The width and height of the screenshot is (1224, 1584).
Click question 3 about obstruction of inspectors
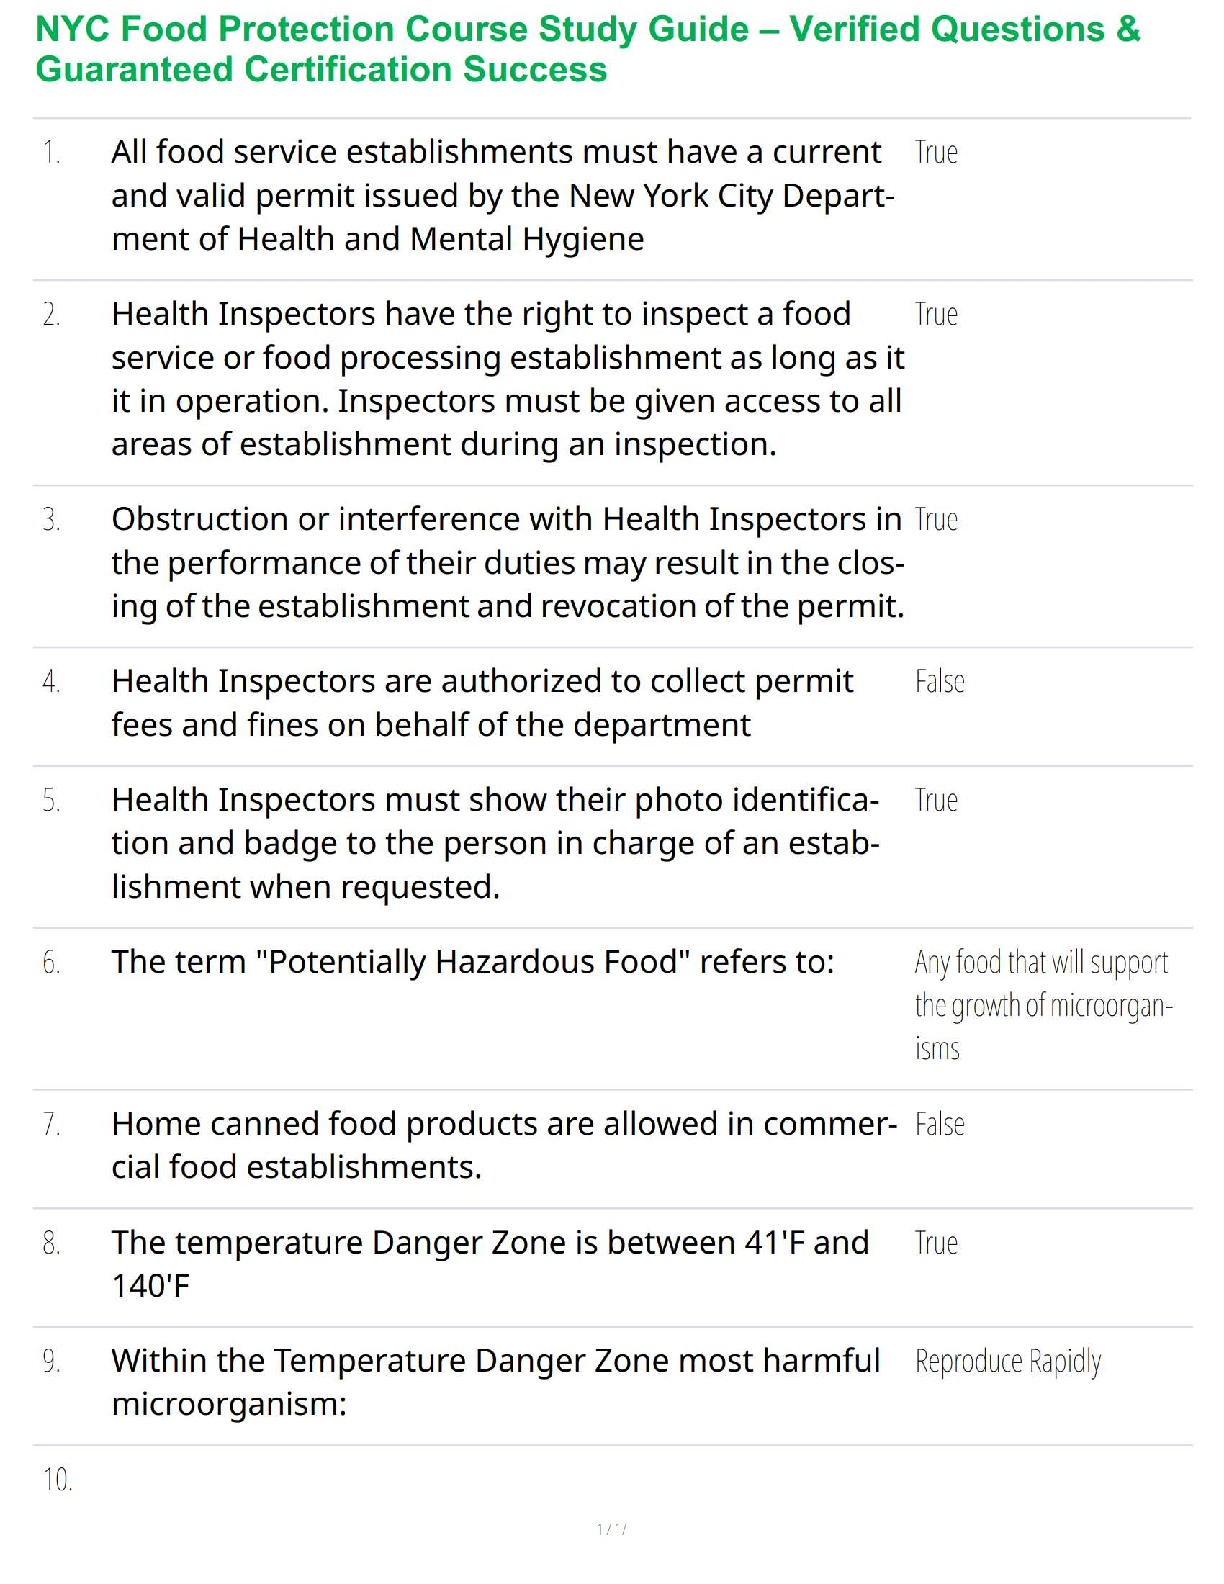[507, 563]
